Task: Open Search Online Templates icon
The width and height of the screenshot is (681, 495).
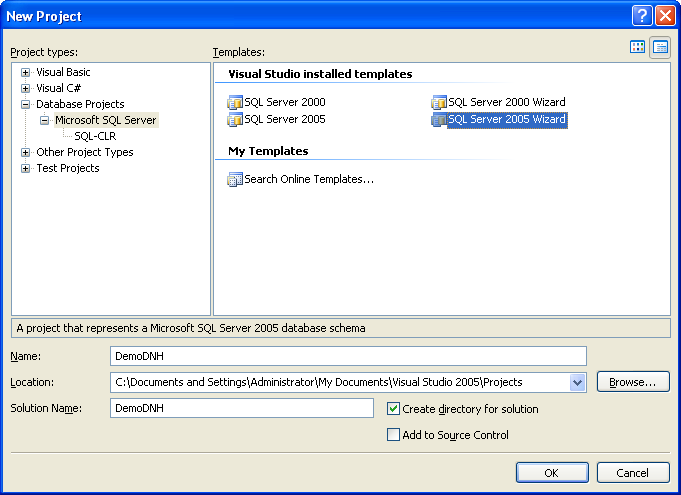Action: click(x=235, y=179)
